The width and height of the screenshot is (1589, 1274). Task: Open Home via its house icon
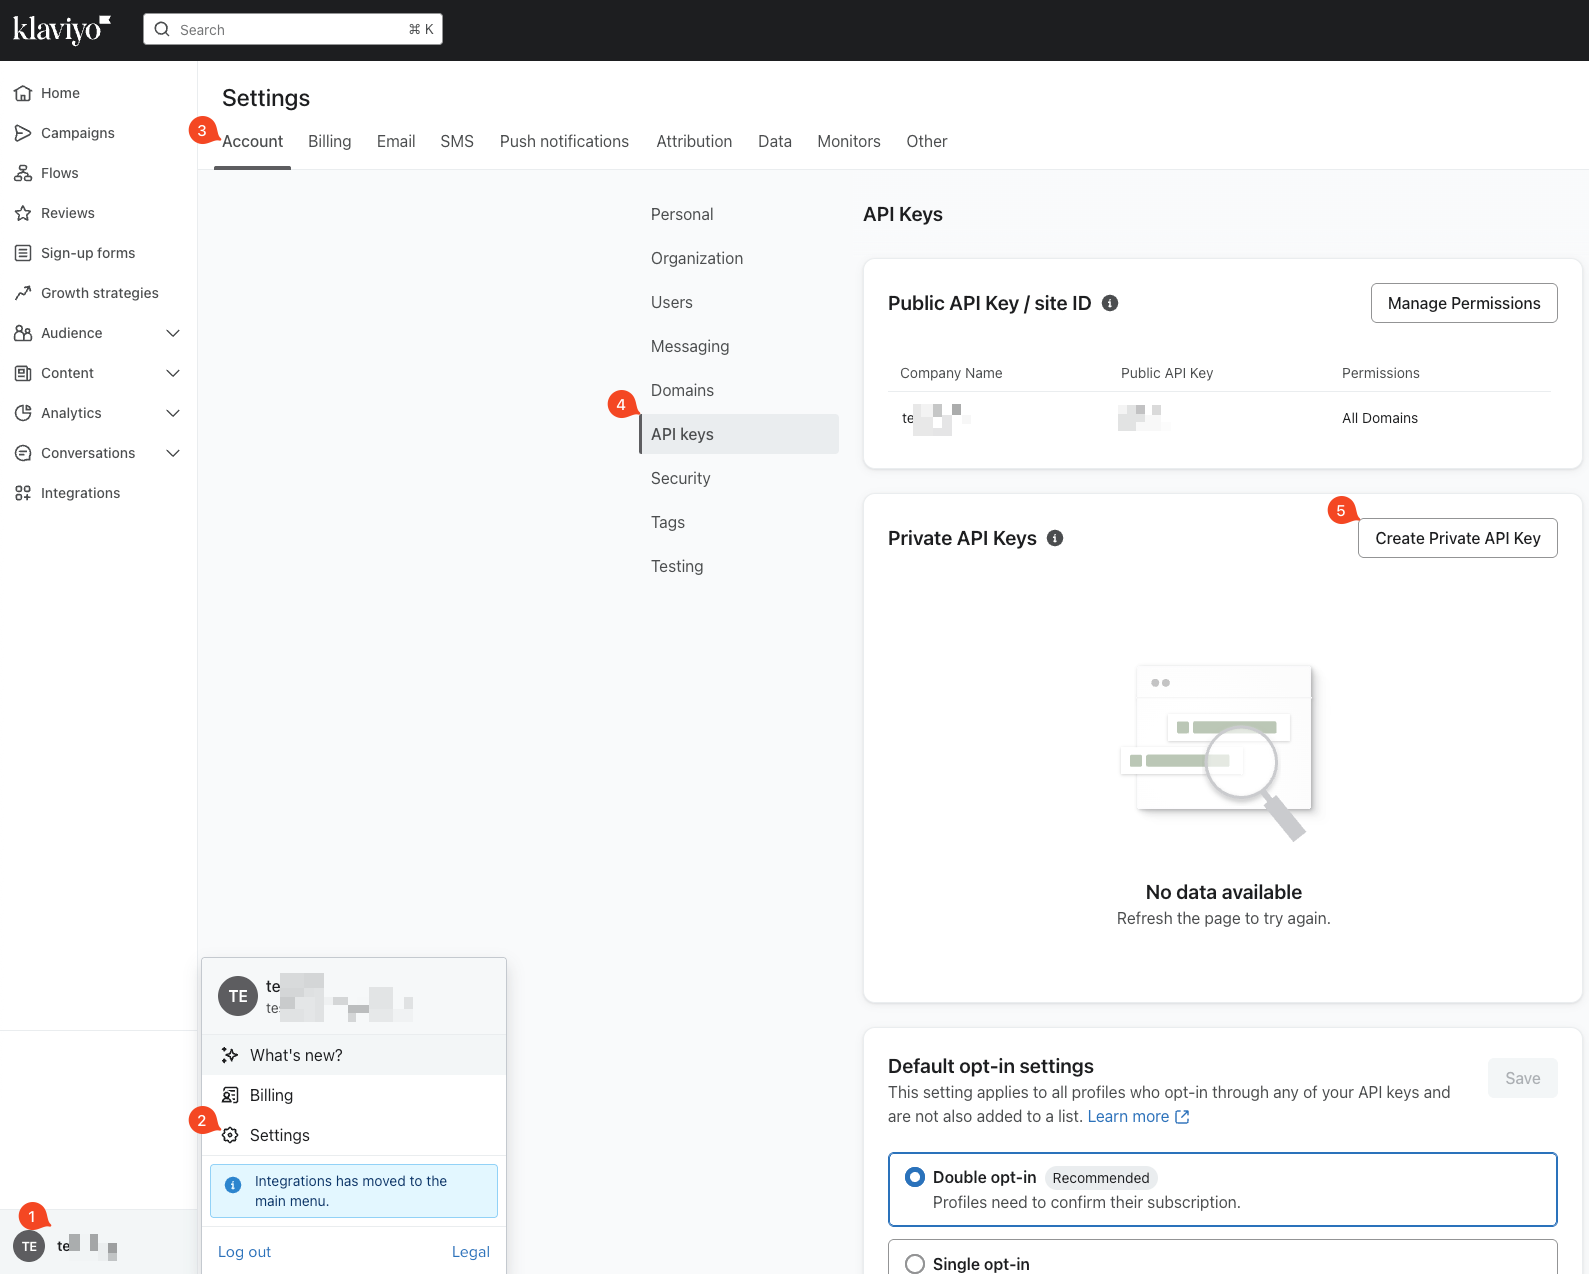pyautogui.click(x=23, y=93)
